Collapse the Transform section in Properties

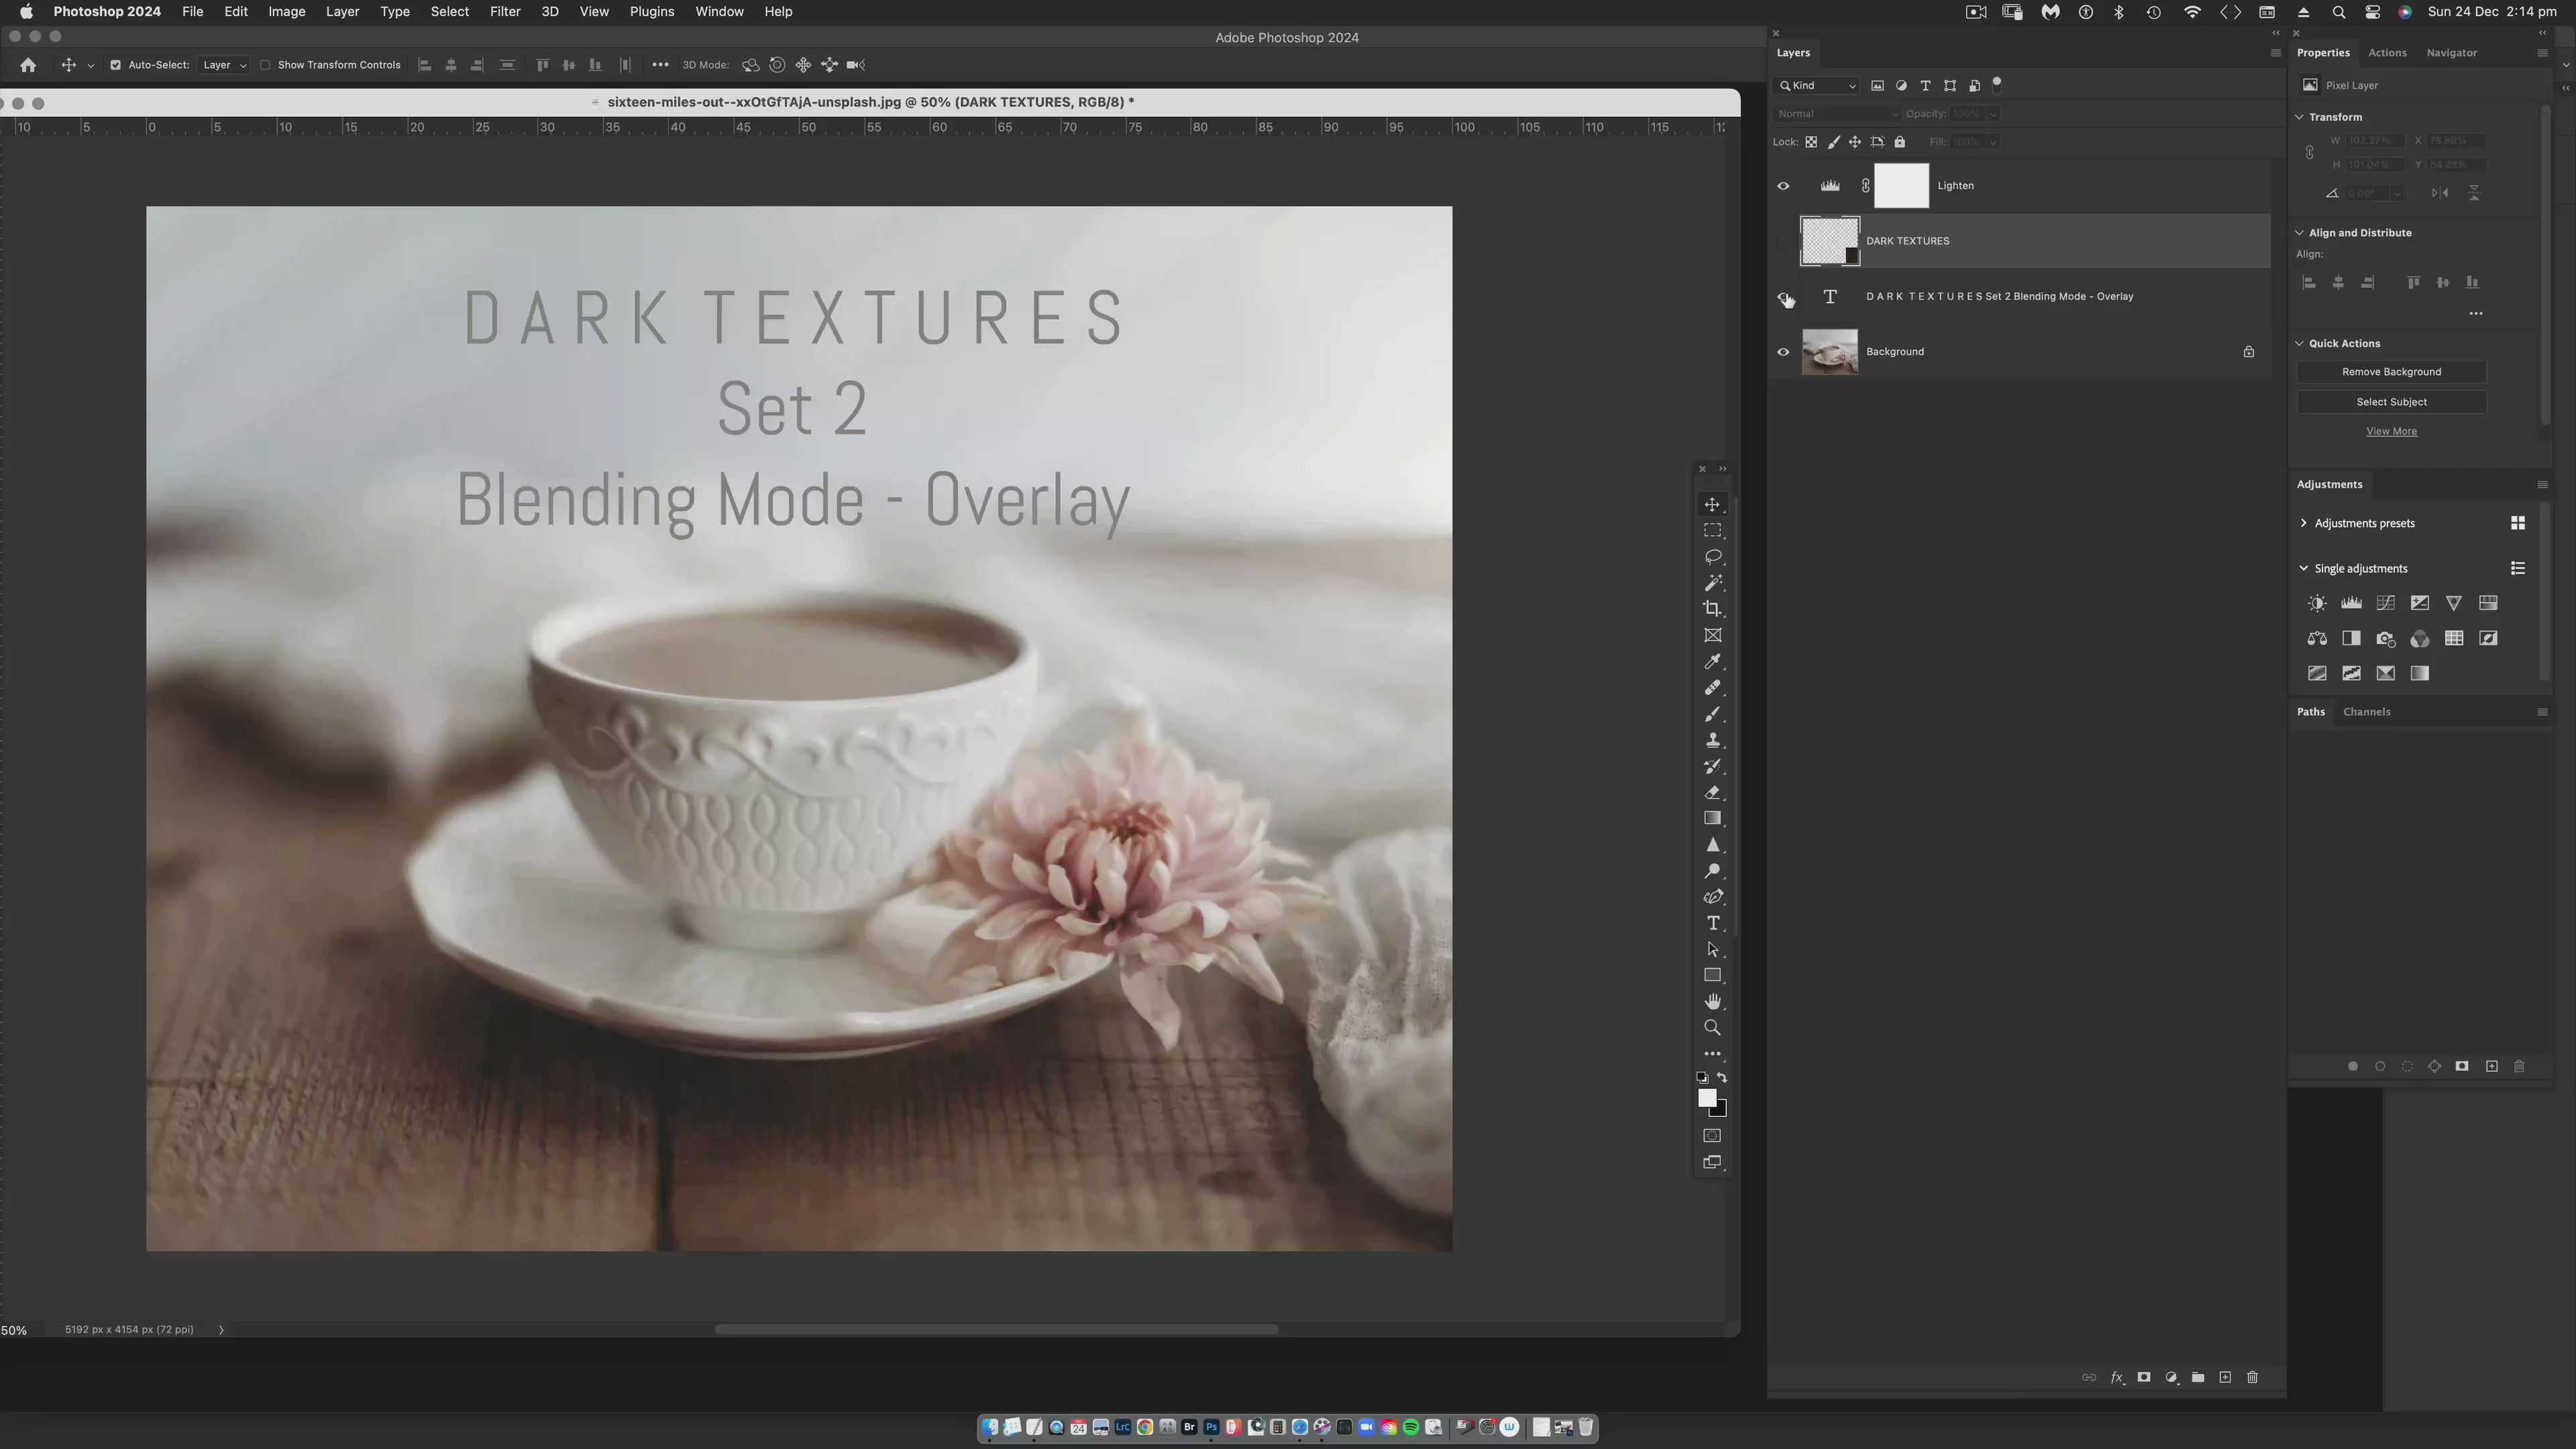point(2300,117)
